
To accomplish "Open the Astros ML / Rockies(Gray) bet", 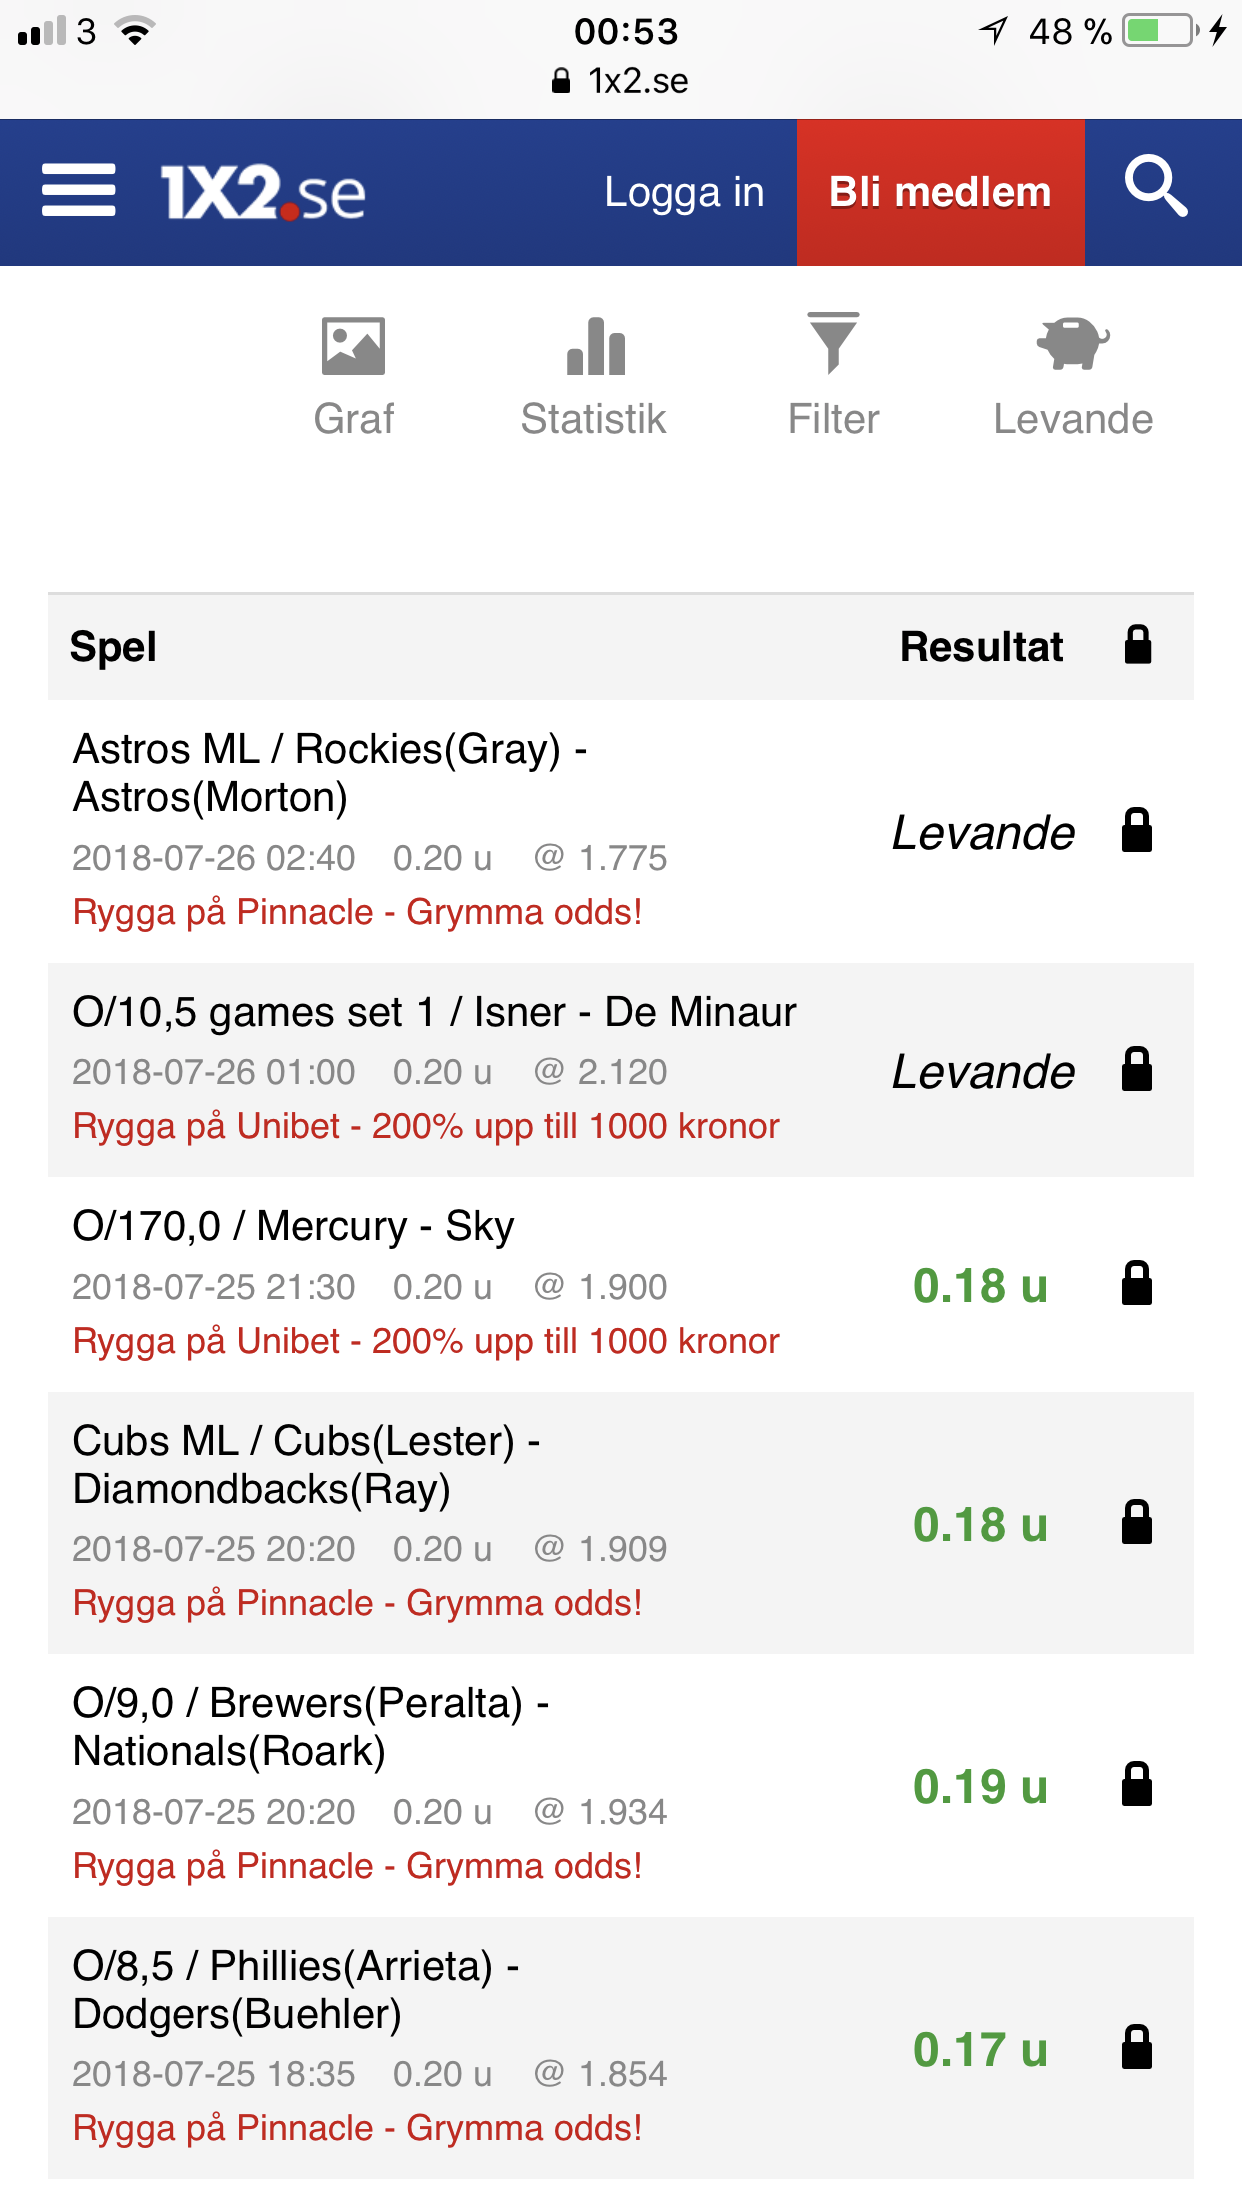I will tap(330, 773).
